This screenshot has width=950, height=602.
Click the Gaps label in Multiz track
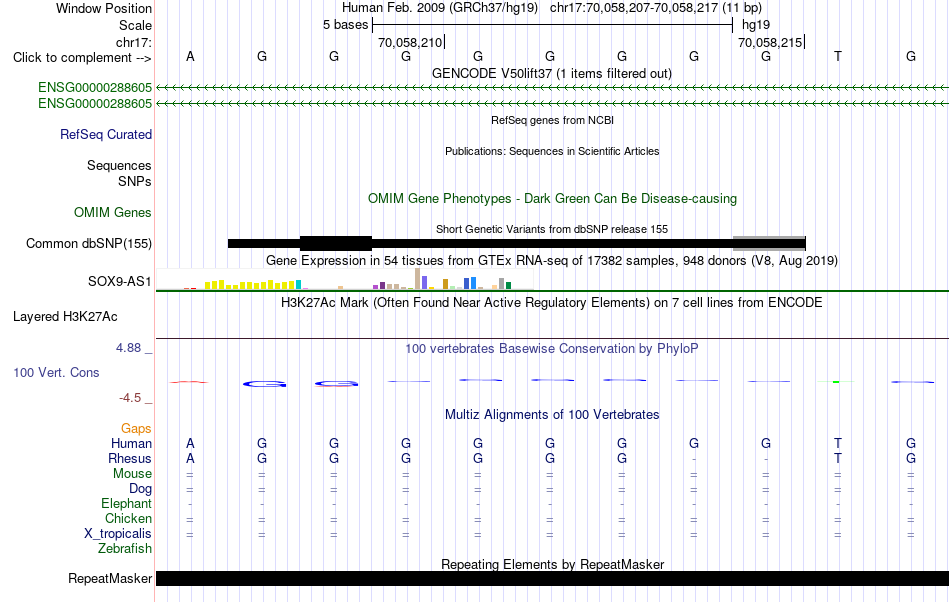tap(136, 429)
